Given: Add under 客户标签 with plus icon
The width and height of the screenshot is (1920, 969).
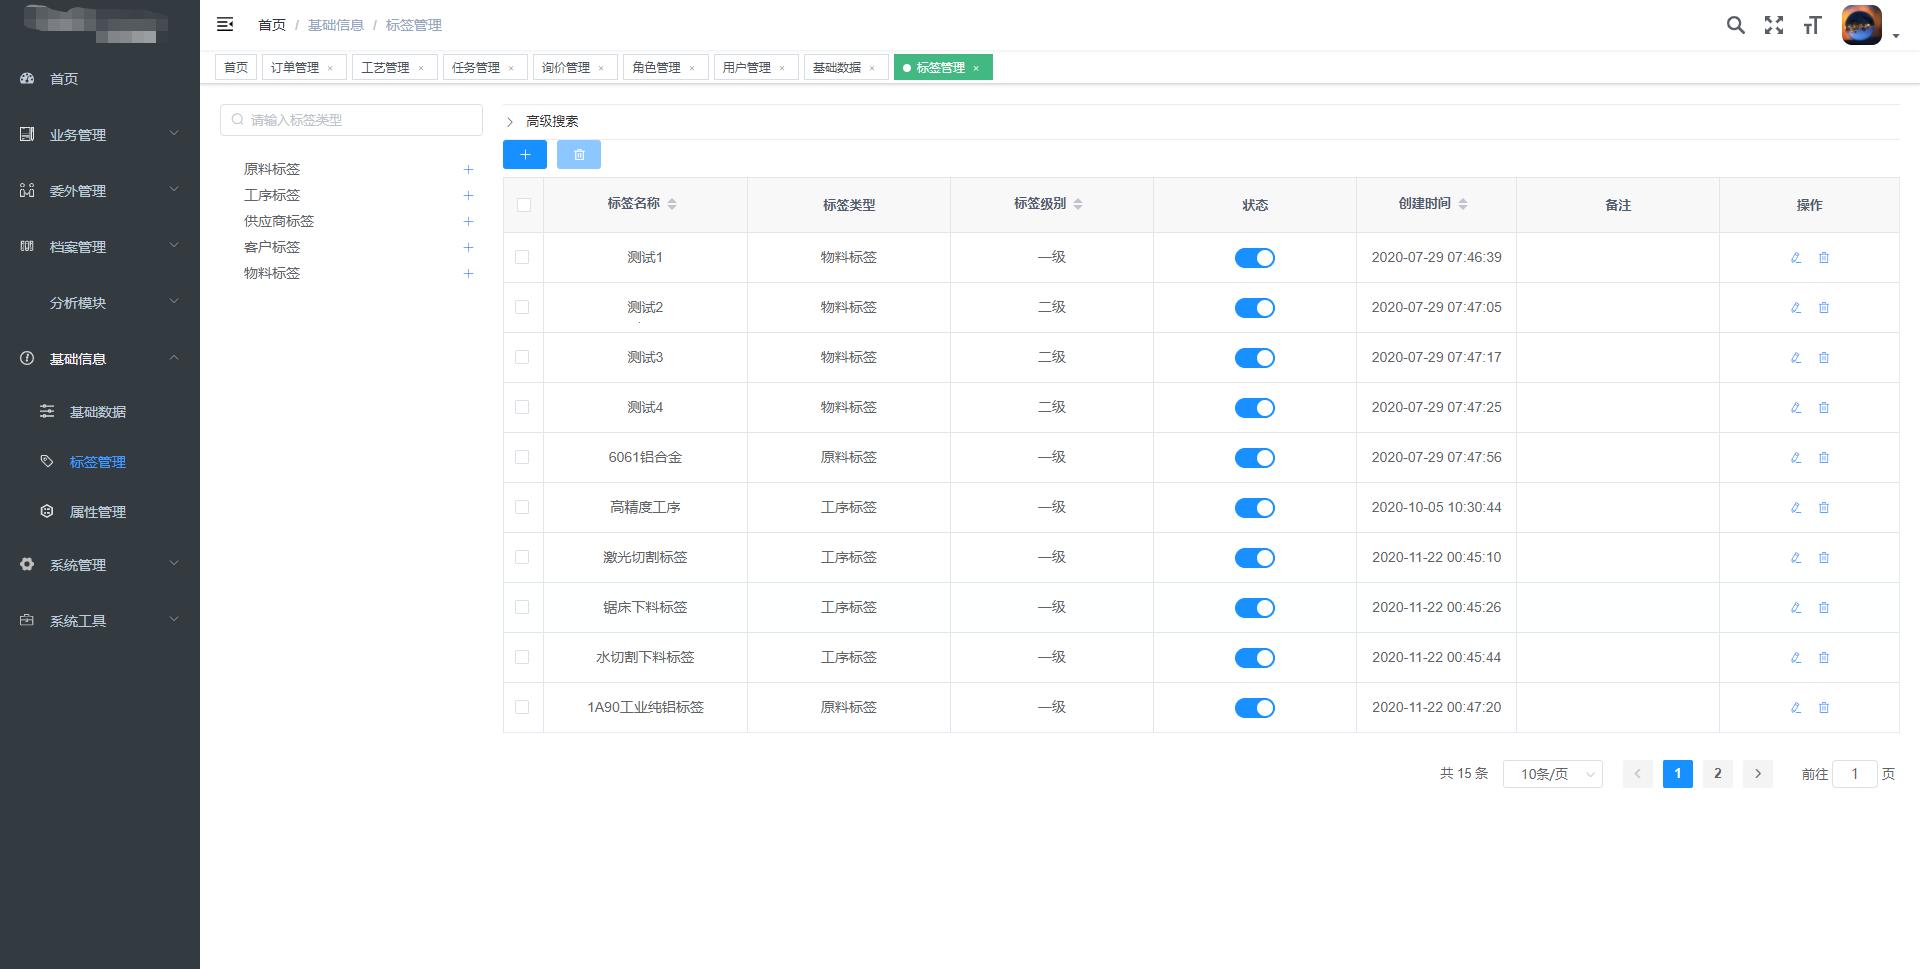Looking at the screenshot, I should tap(468, 248).
